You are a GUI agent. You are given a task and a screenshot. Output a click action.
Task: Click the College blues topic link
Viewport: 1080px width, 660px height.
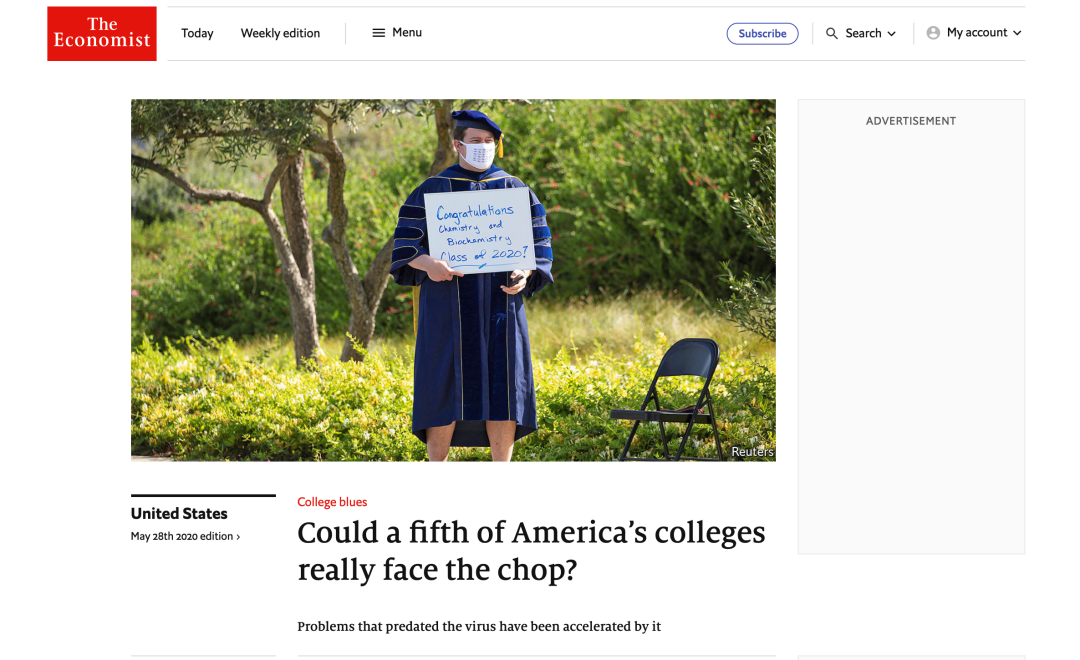point(332,502)
